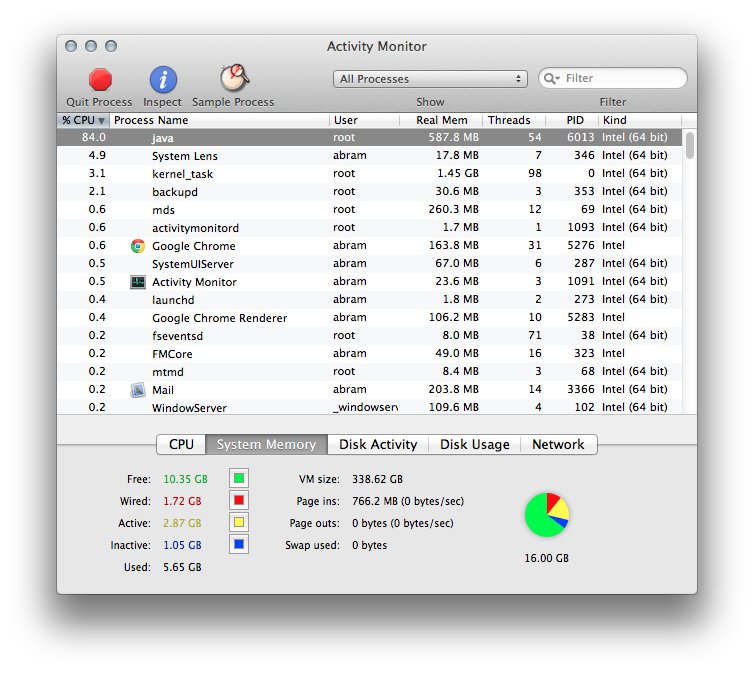Click the Activity Monitor app icon in list

(138, 282)
